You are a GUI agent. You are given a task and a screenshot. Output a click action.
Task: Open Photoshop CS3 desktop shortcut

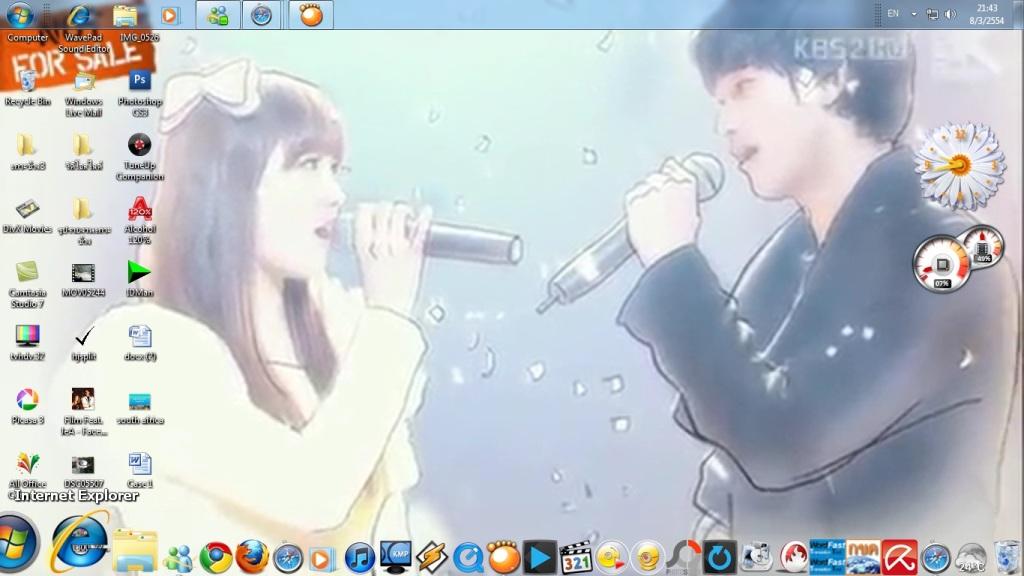click(x=139, y=94)
